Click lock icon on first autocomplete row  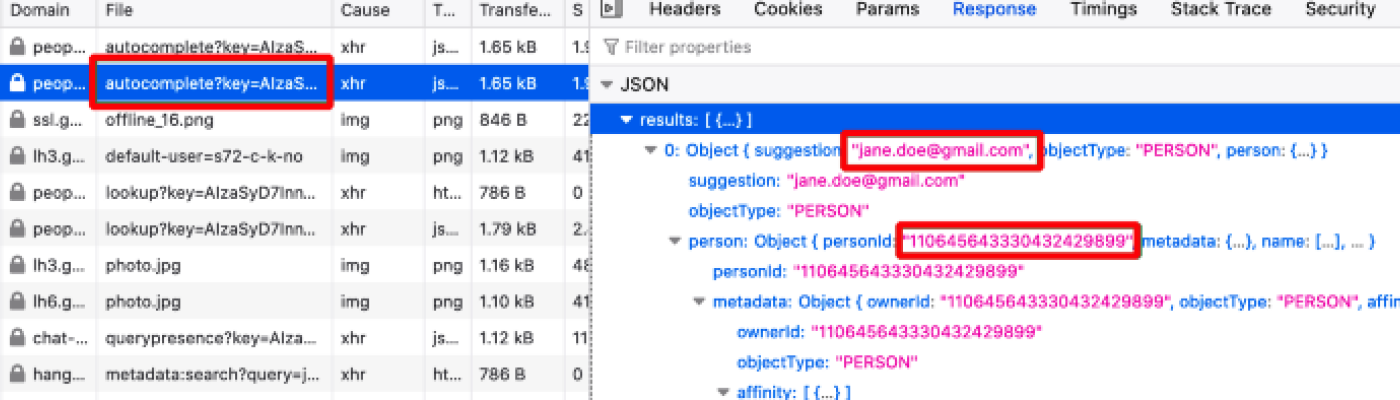click(x=16, y=47)
